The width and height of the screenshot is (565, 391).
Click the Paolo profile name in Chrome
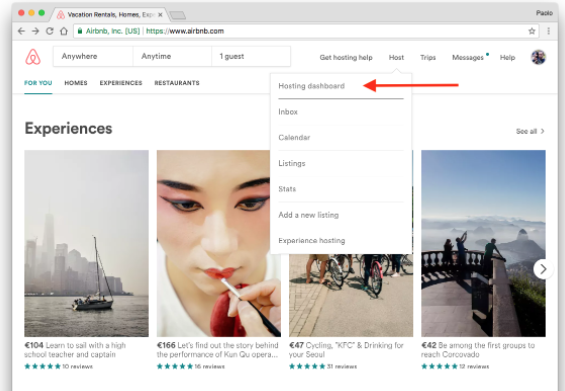click(544, 13)
